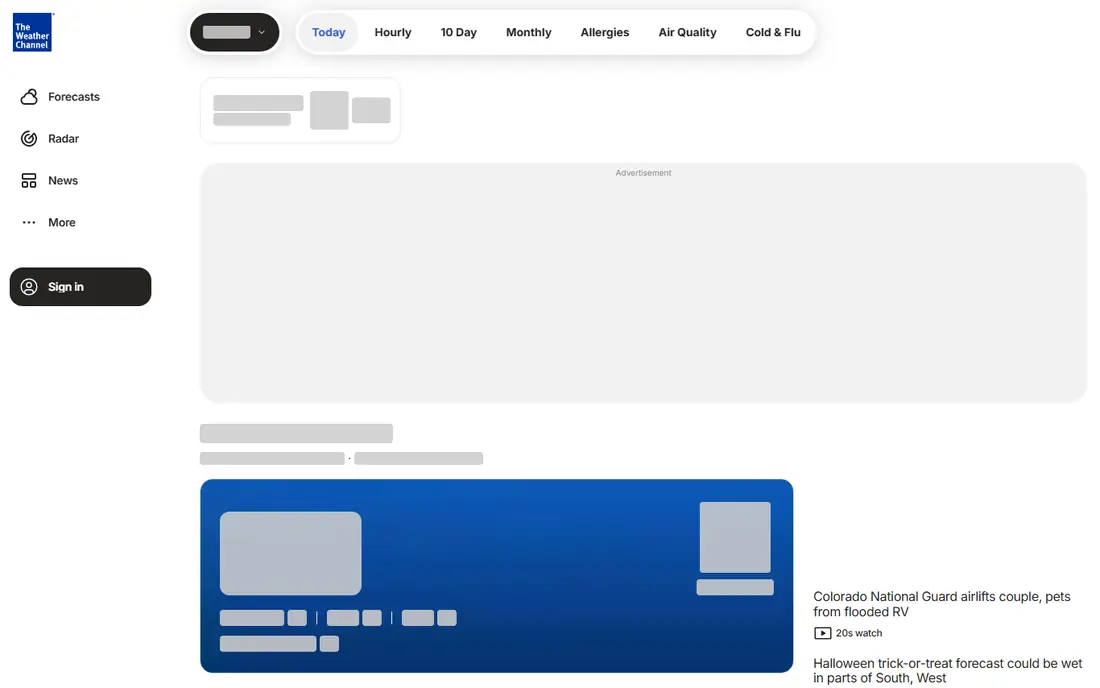The image size is (1100, 688).
Task: Go to the Allergies tab
Action: pyautogui.click(x=605, y=32)
